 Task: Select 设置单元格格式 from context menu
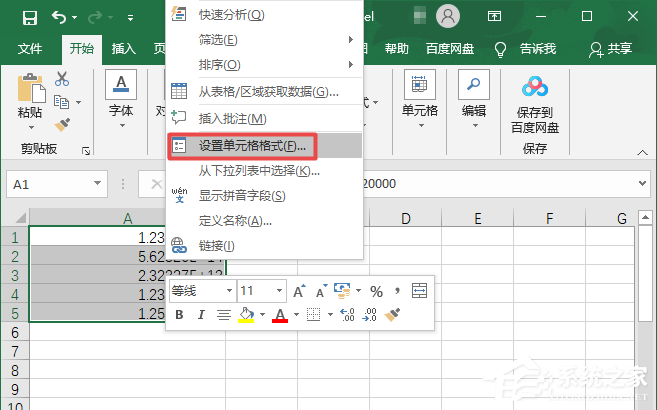pos(252,145)
